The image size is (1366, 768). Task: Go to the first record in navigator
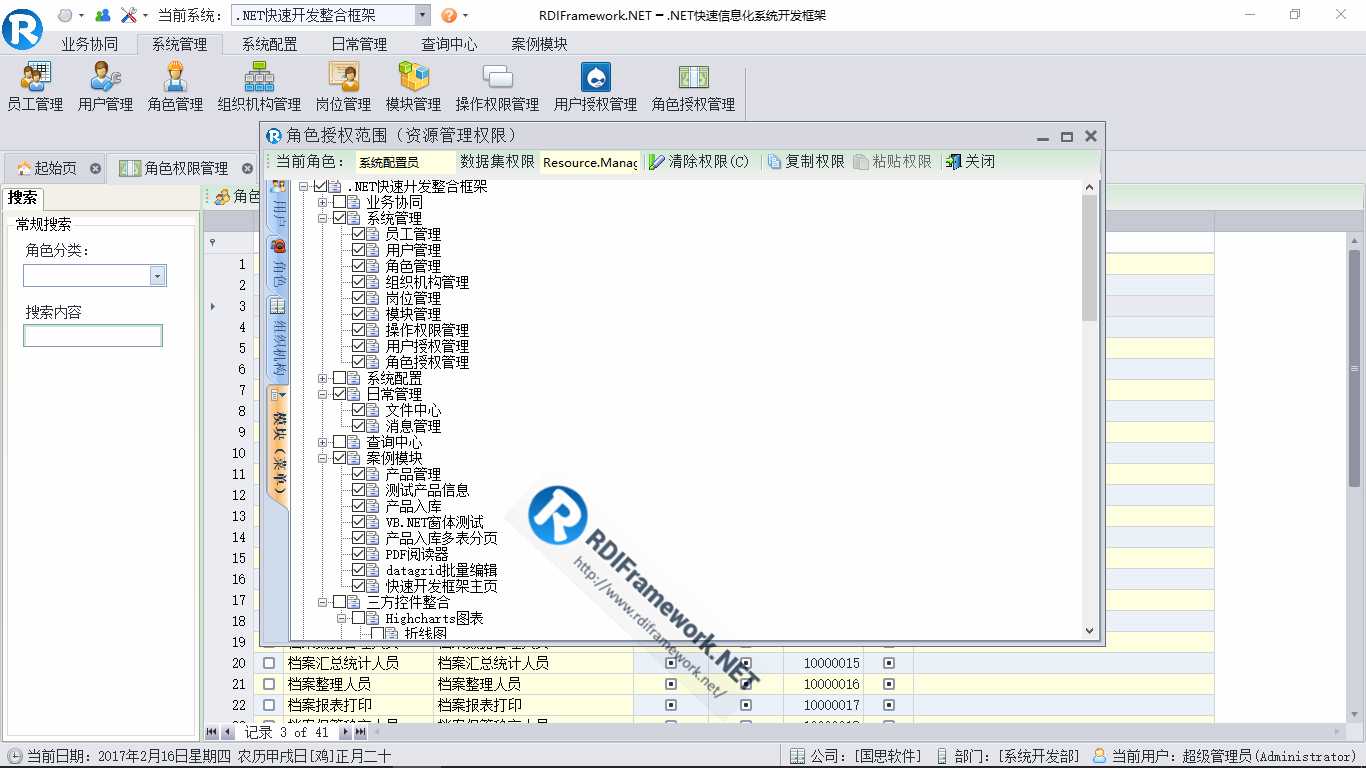coord(211,733)
